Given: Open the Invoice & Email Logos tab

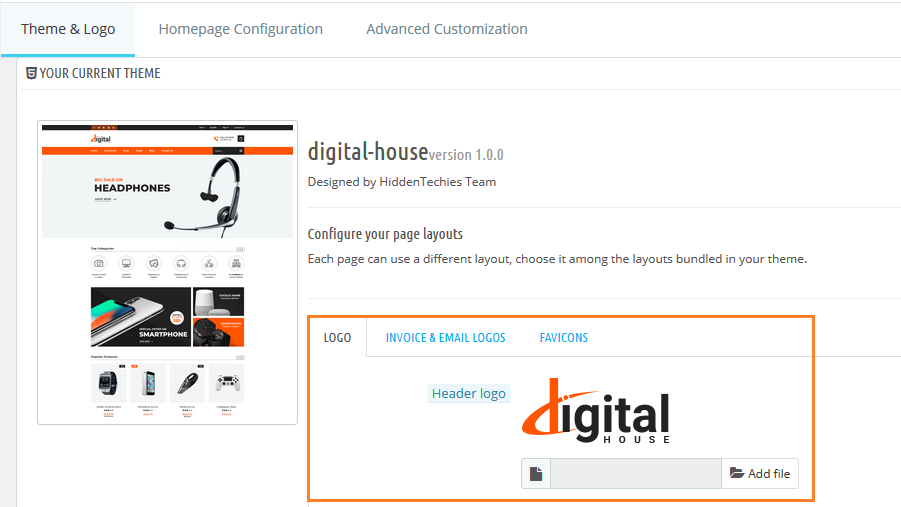Looking at the screenshot, I should (445, 338).
